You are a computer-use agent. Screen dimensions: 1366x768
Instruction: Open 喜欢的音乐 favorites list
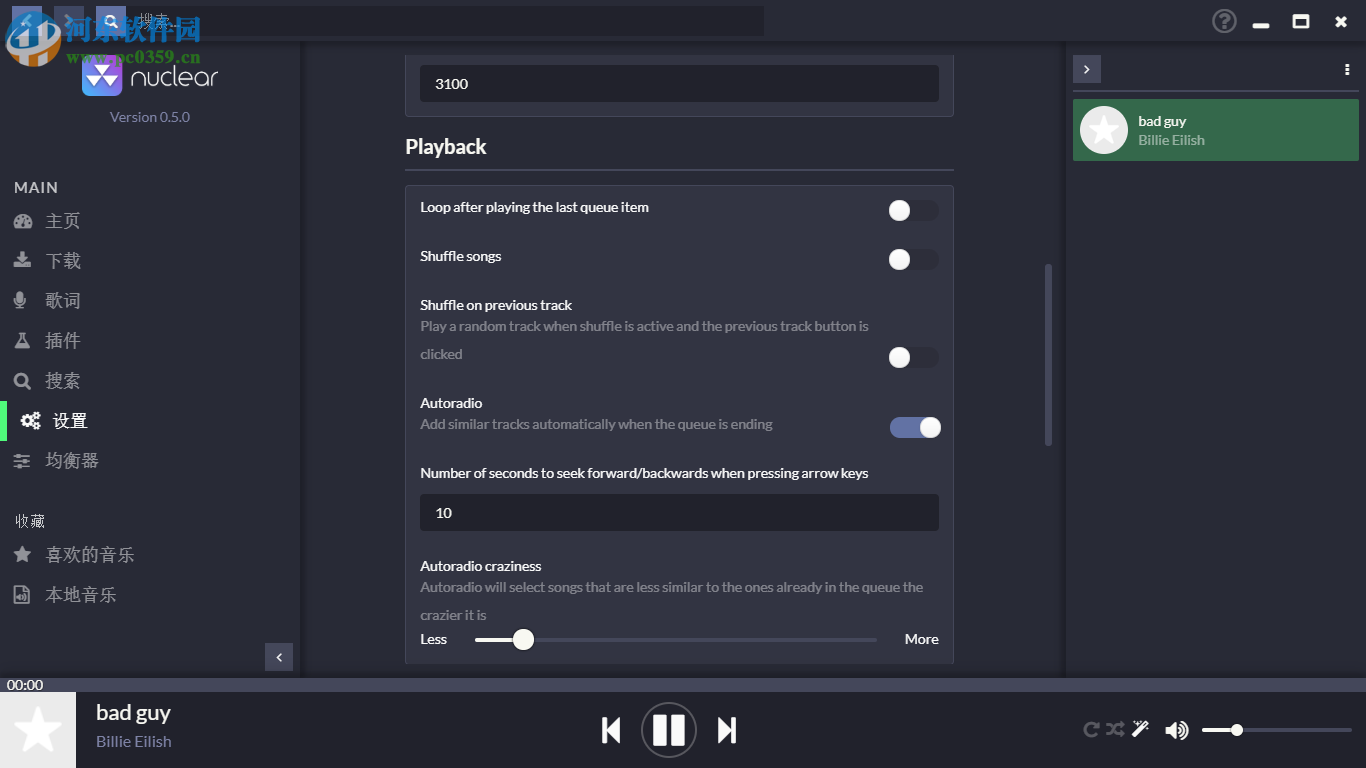point(150,555)
